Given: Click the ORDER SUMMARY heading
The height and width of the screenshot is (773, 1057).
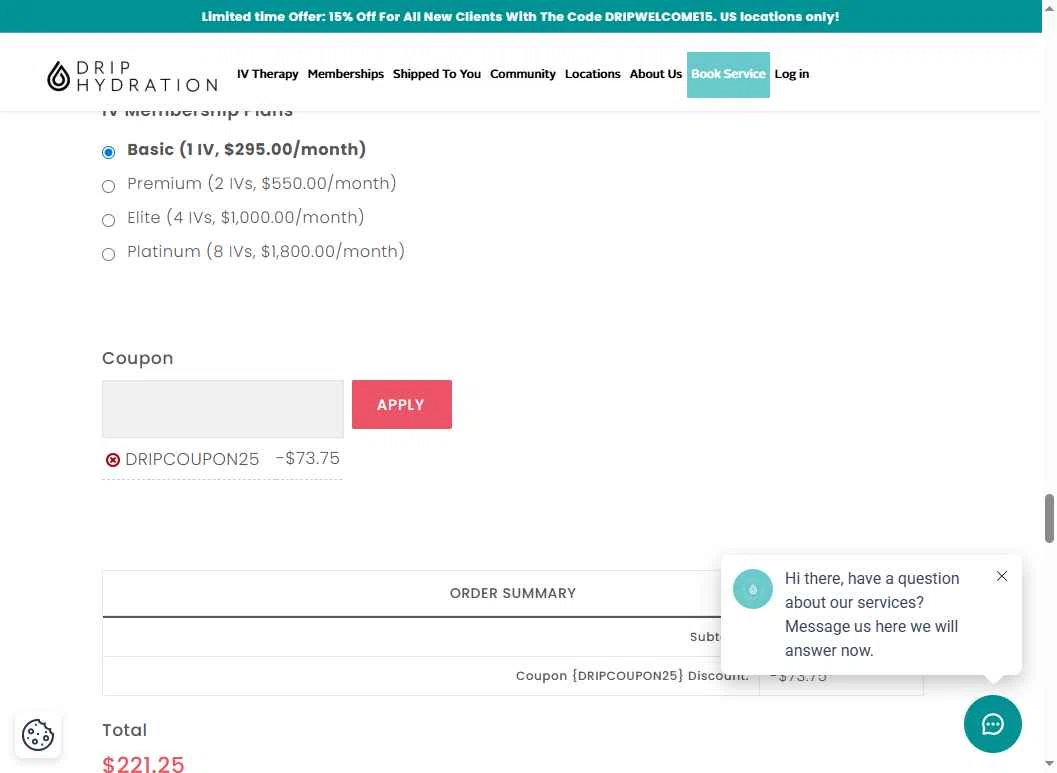Looking at the screenshot, I should (x=512, y=593).
